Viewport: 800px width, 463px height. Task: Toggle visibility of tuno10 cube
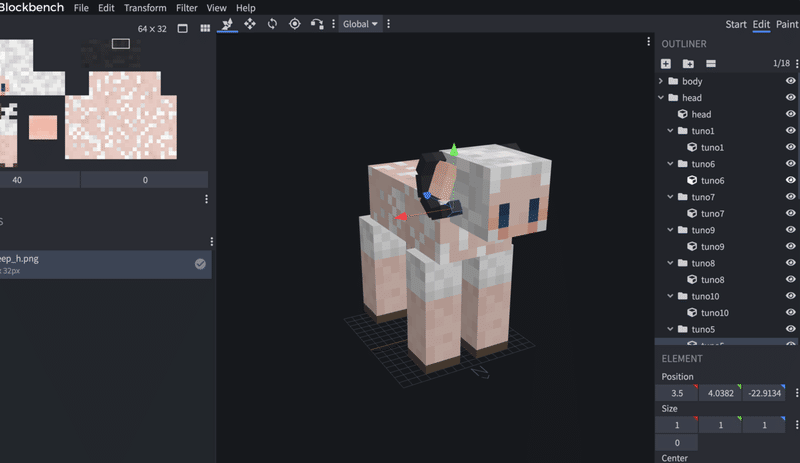[790, 312]
